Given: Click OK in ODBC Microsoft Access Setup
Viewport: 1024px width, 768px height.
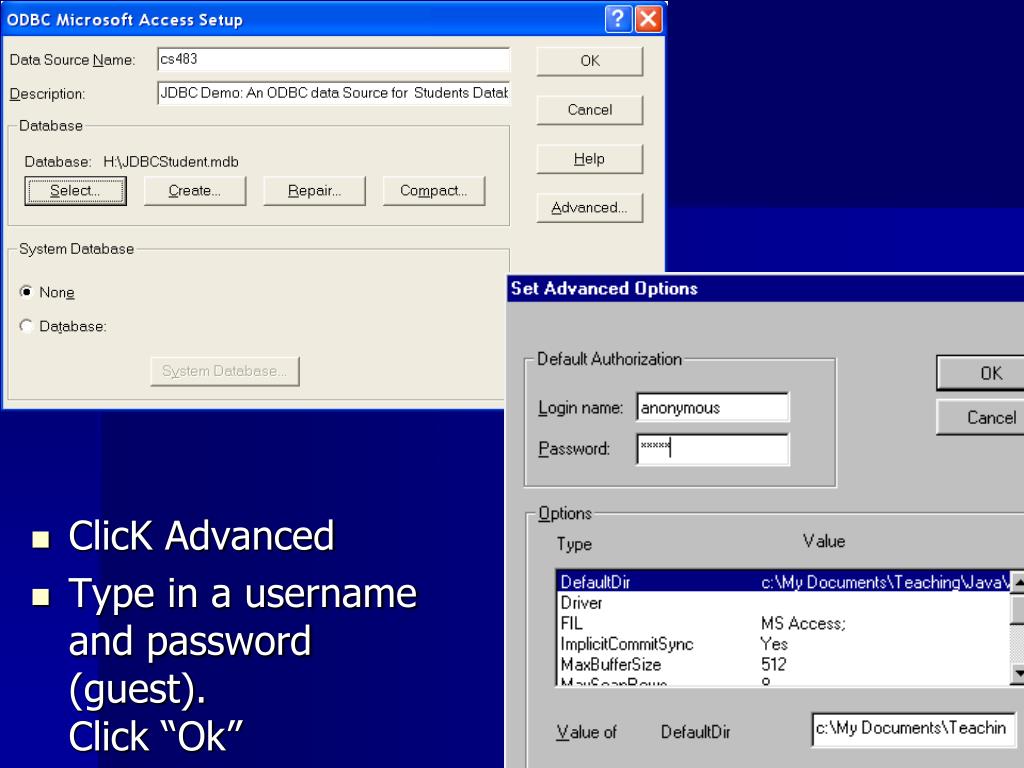Looking at the screenshot, I should pos(590,61).
